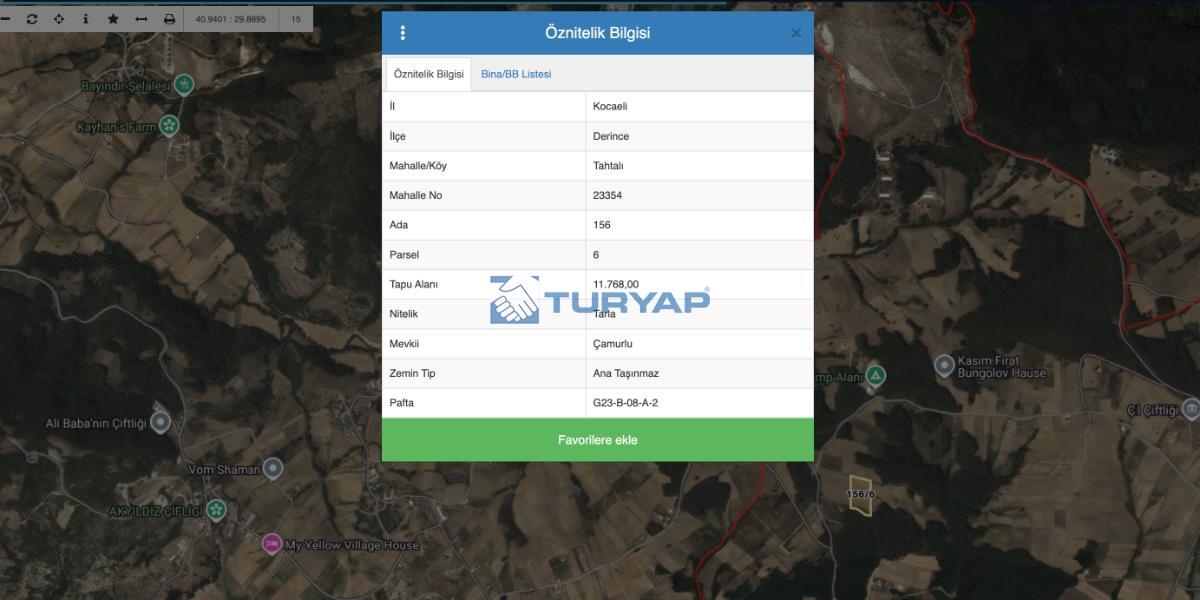Click the 156/6 parcel on the map

(x=860, y=495)
